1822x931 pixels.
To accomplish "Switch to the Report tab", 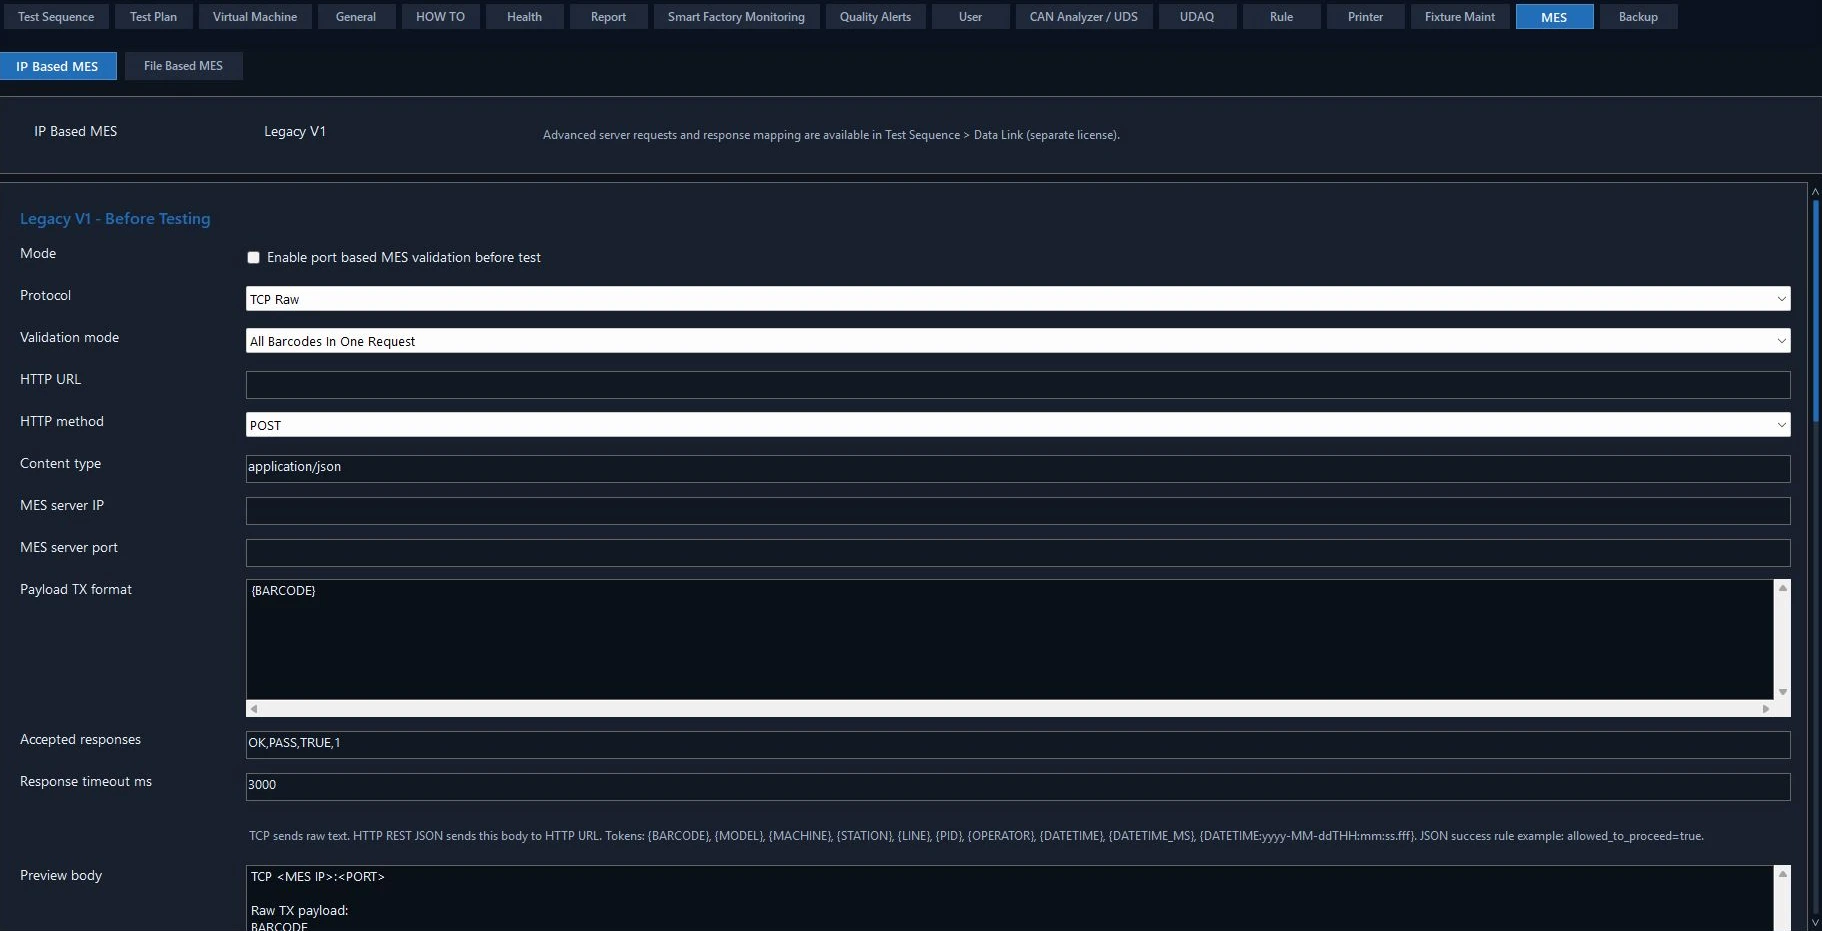I will click(x=608, y=17).
